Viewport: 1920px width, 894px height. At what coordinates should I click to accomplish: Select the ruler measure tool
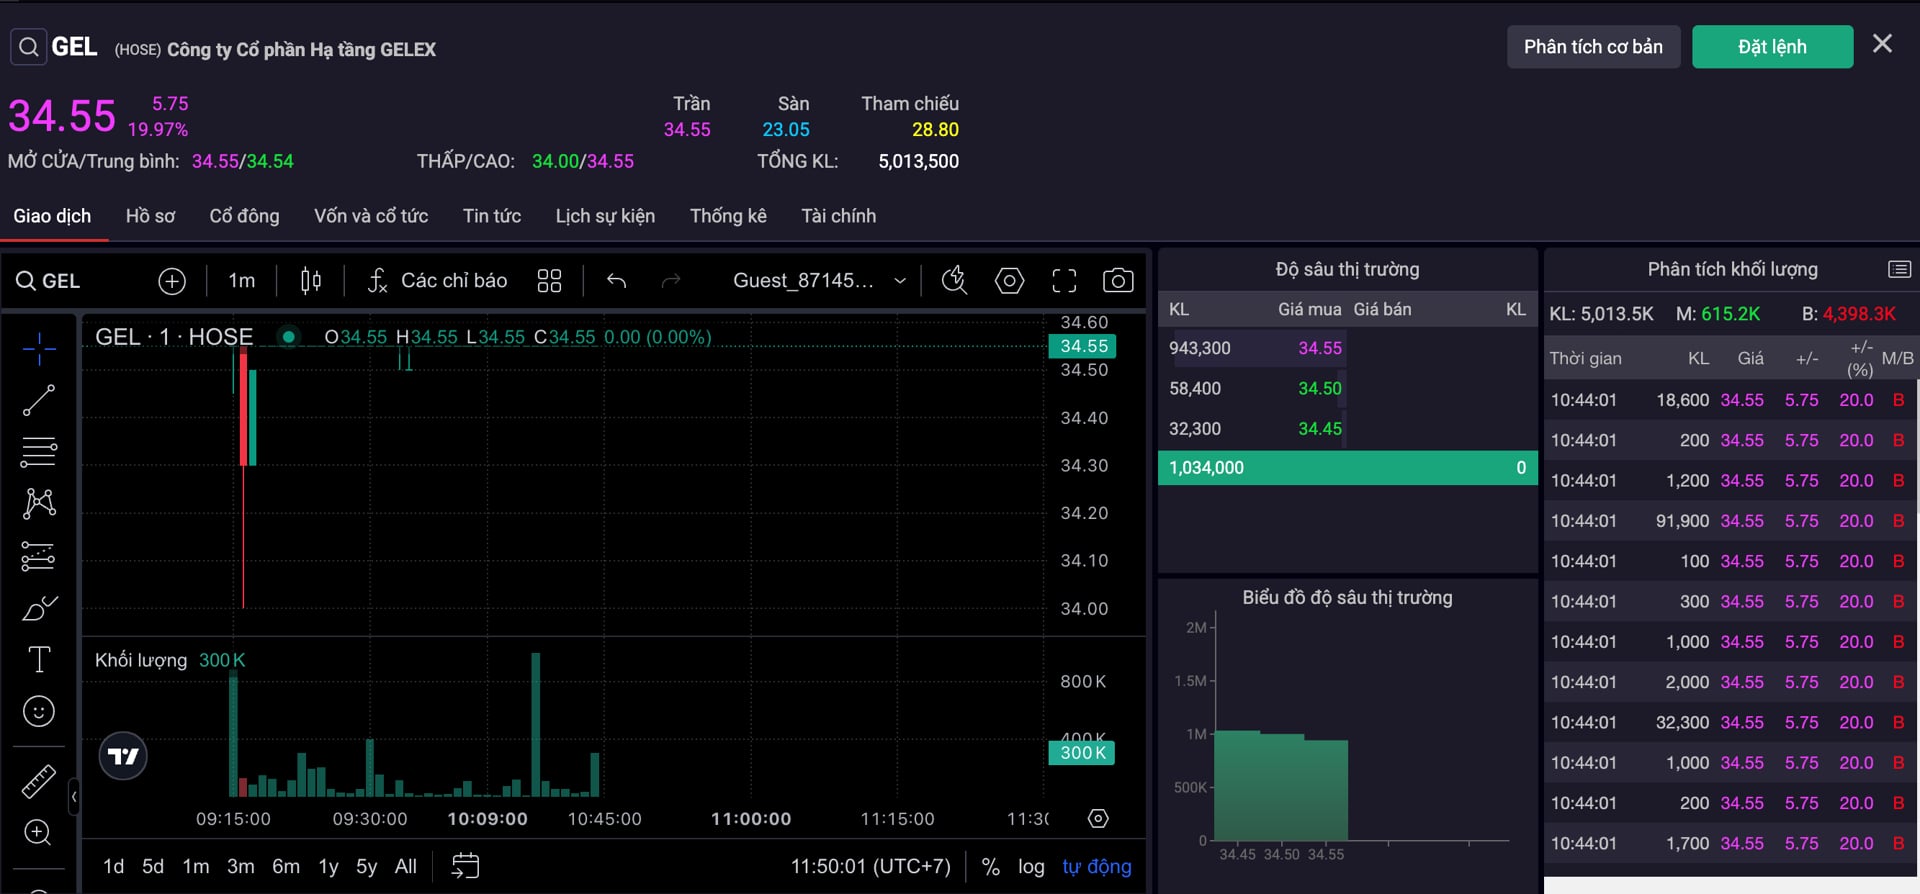point(39,781)
